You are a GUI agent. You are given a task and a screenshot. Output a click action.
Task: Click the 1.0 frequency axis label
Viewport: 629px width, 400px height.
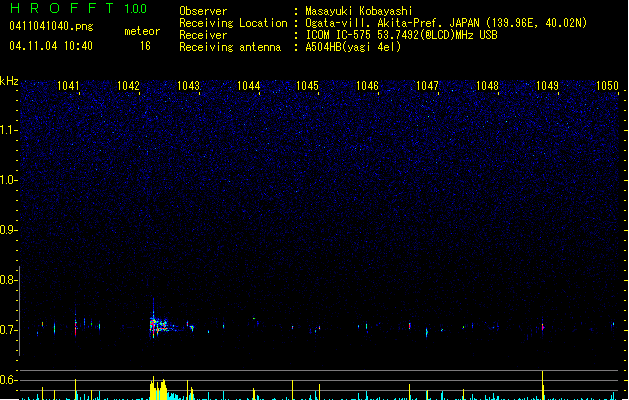coord(8,180)
